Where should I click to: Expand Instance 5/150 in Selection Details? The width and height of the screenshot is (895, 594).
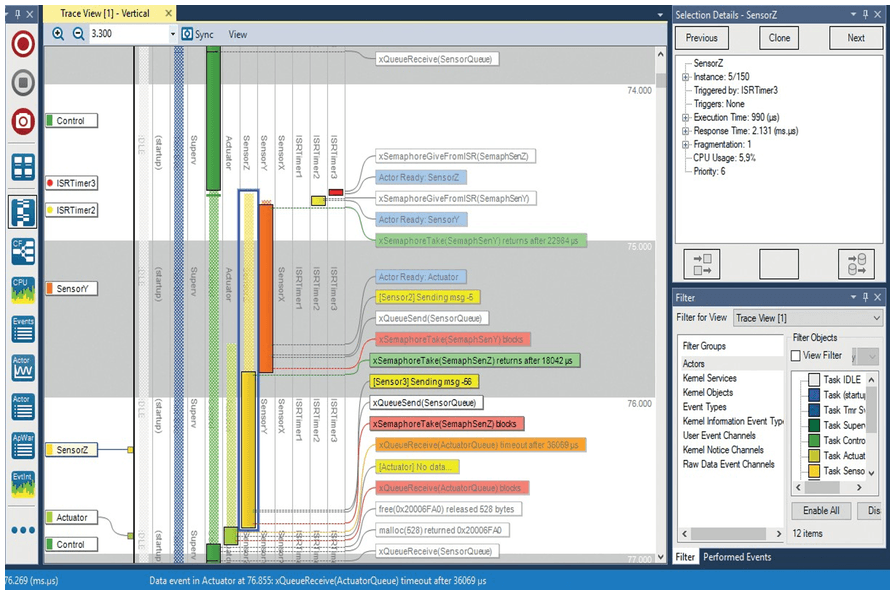click(684, 76)
